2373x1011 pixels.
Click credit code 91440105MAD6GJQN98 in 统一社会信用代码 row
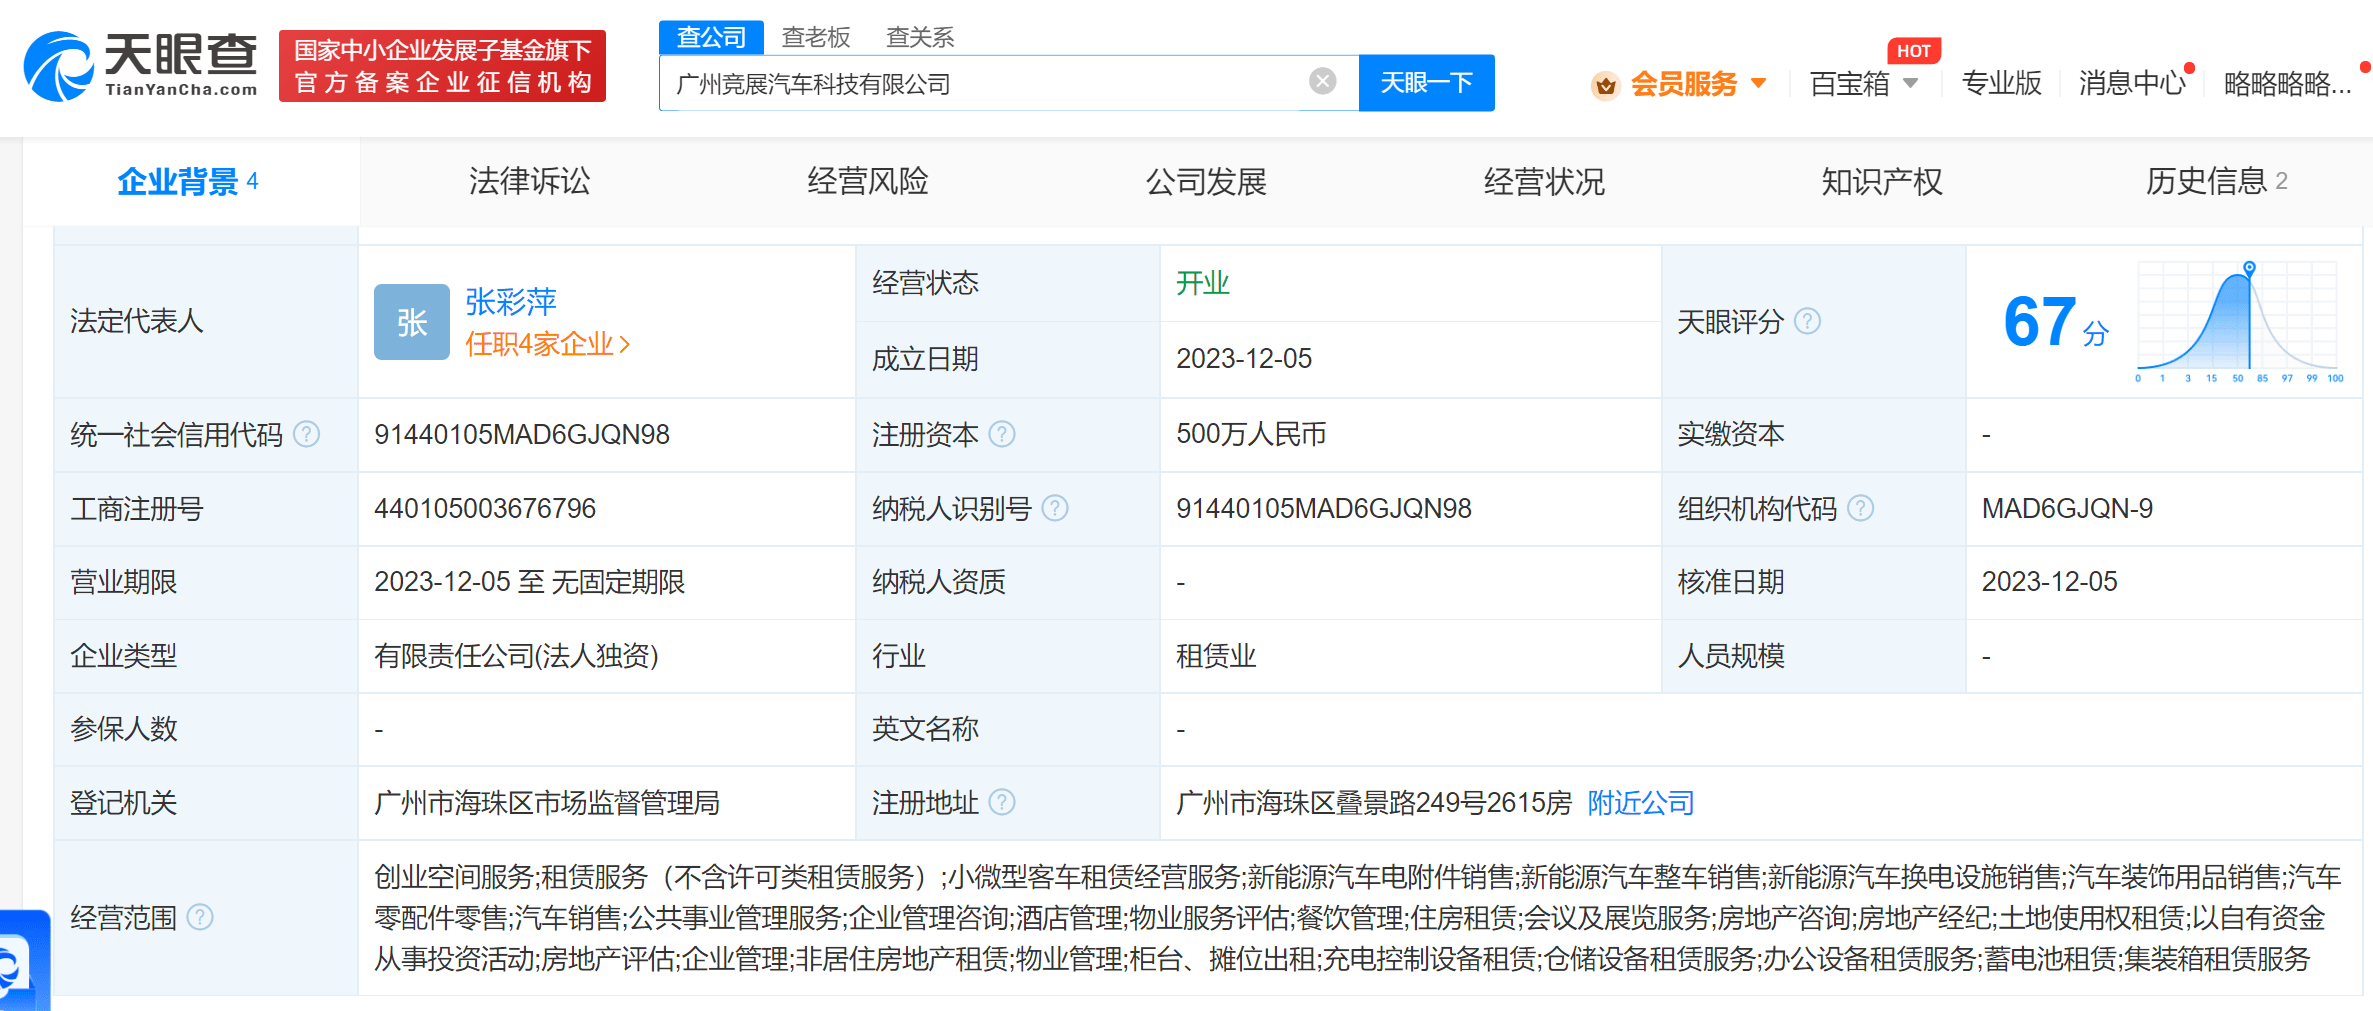522,434
